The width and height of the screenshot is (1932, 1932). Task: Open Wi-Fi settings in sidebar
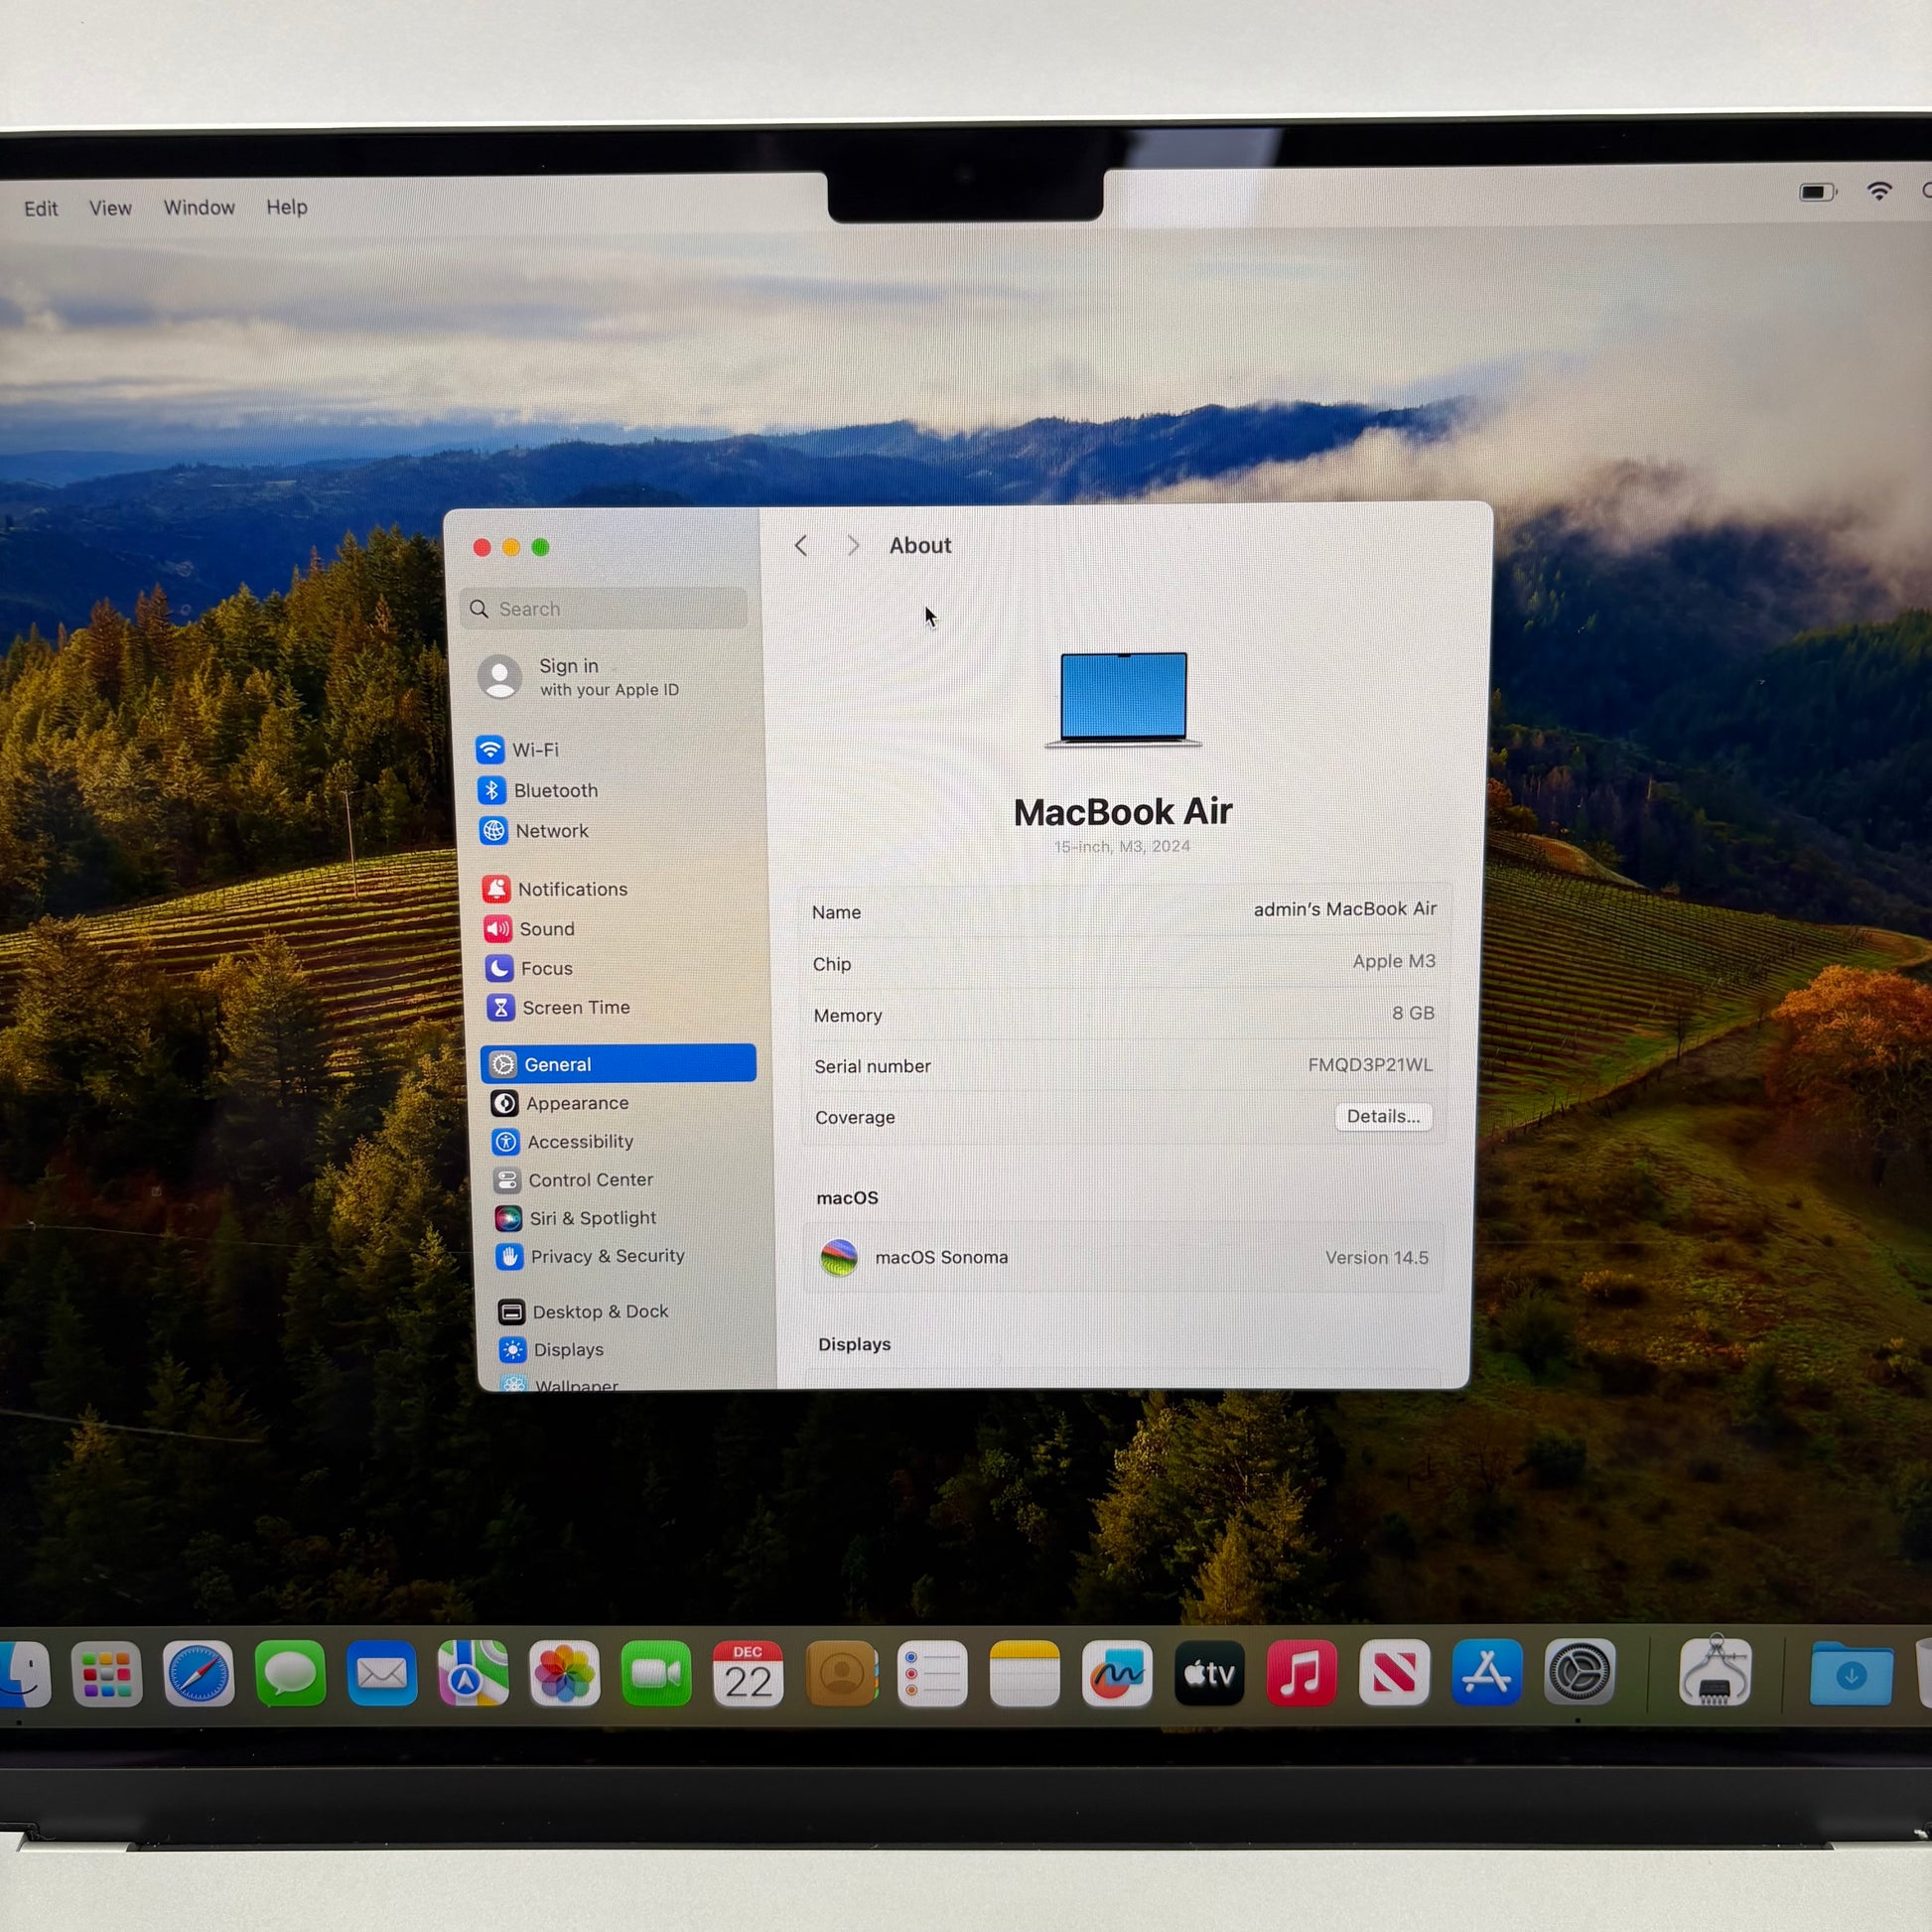tap(534, 749)
